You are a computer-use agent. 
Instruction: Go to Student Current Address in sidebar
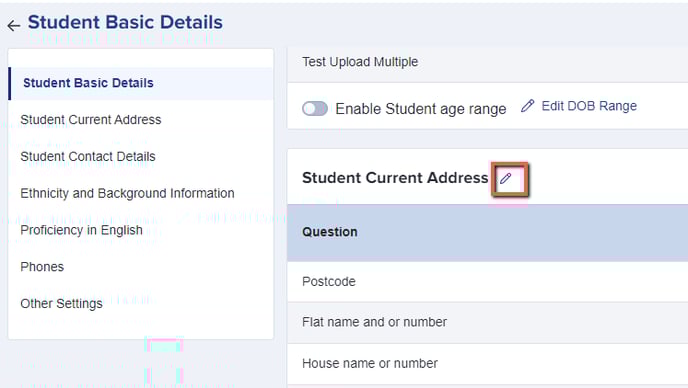click(x=141, y=120)
